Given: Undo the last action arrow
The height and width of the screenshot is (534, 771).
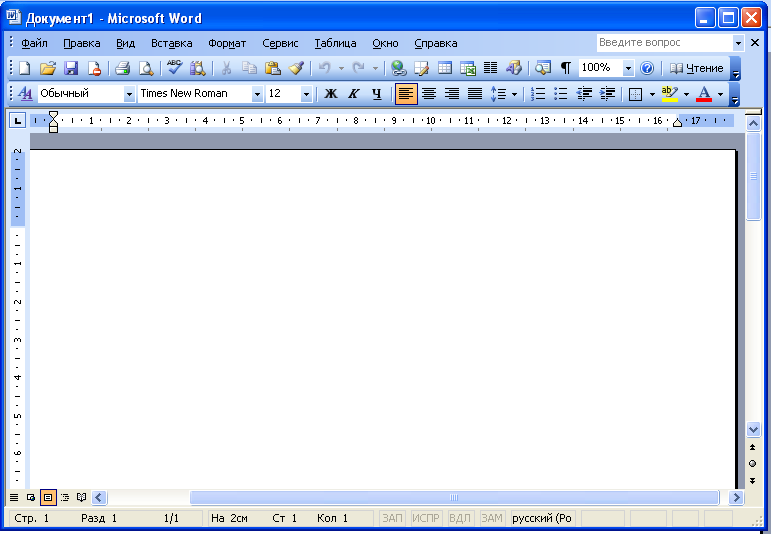Looking at the screenshot, I should (x=325, y=68).
